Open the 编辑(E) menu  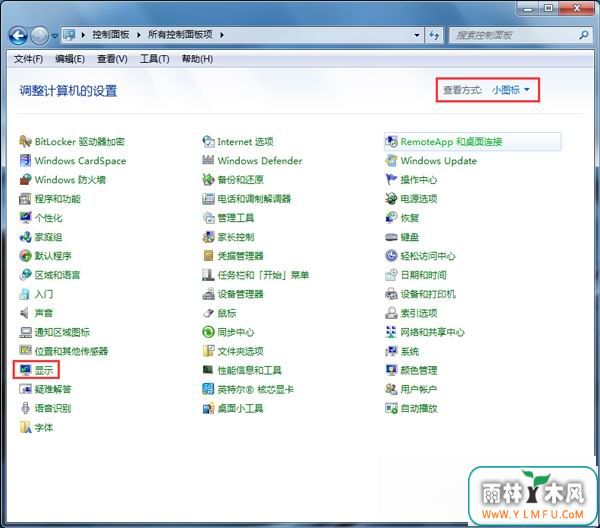(x=70, y=59)
